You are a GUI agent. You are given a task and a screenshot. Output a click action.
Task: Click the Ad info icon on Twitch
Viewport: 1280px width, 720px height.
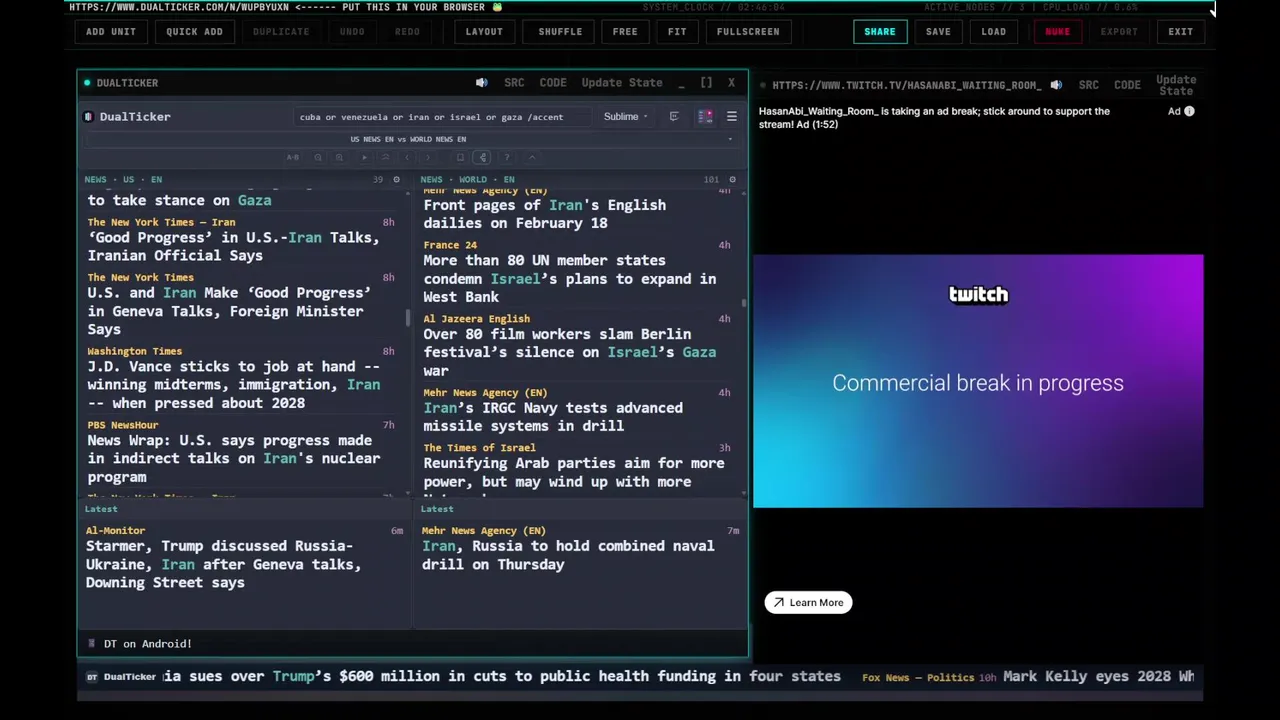click(1189, 111)
